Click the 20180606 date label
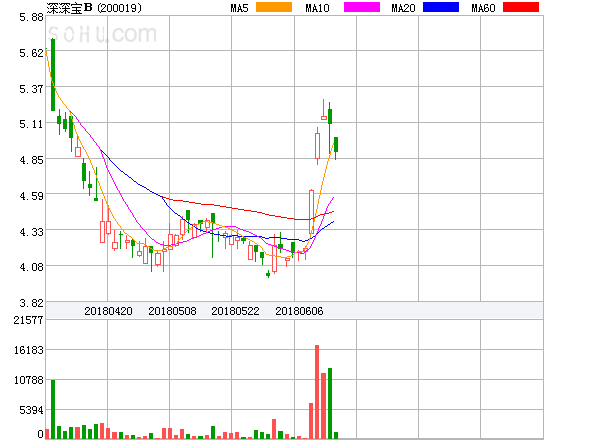Screen dimensions: 600x440 point(299,311)
